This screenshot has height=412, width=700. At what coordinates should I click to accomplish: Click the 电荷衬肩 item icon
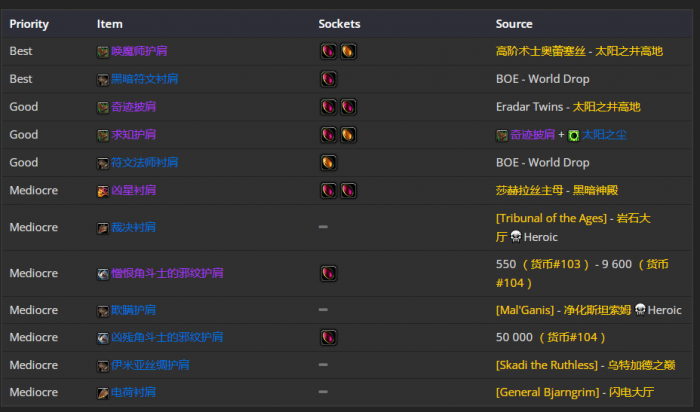(x=103, y=393)
